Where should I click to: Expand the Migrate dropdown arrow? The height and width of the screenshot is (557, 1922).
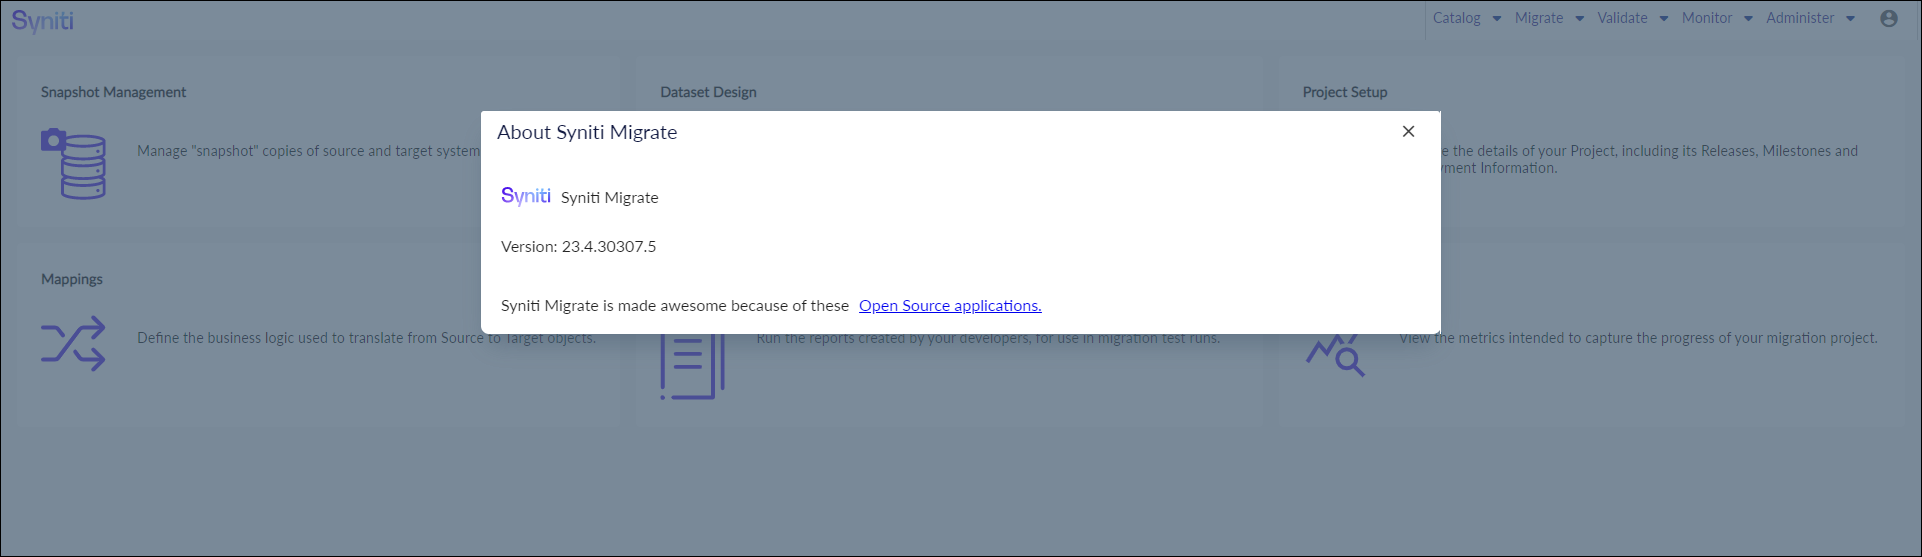click(x=1580, y=19)
